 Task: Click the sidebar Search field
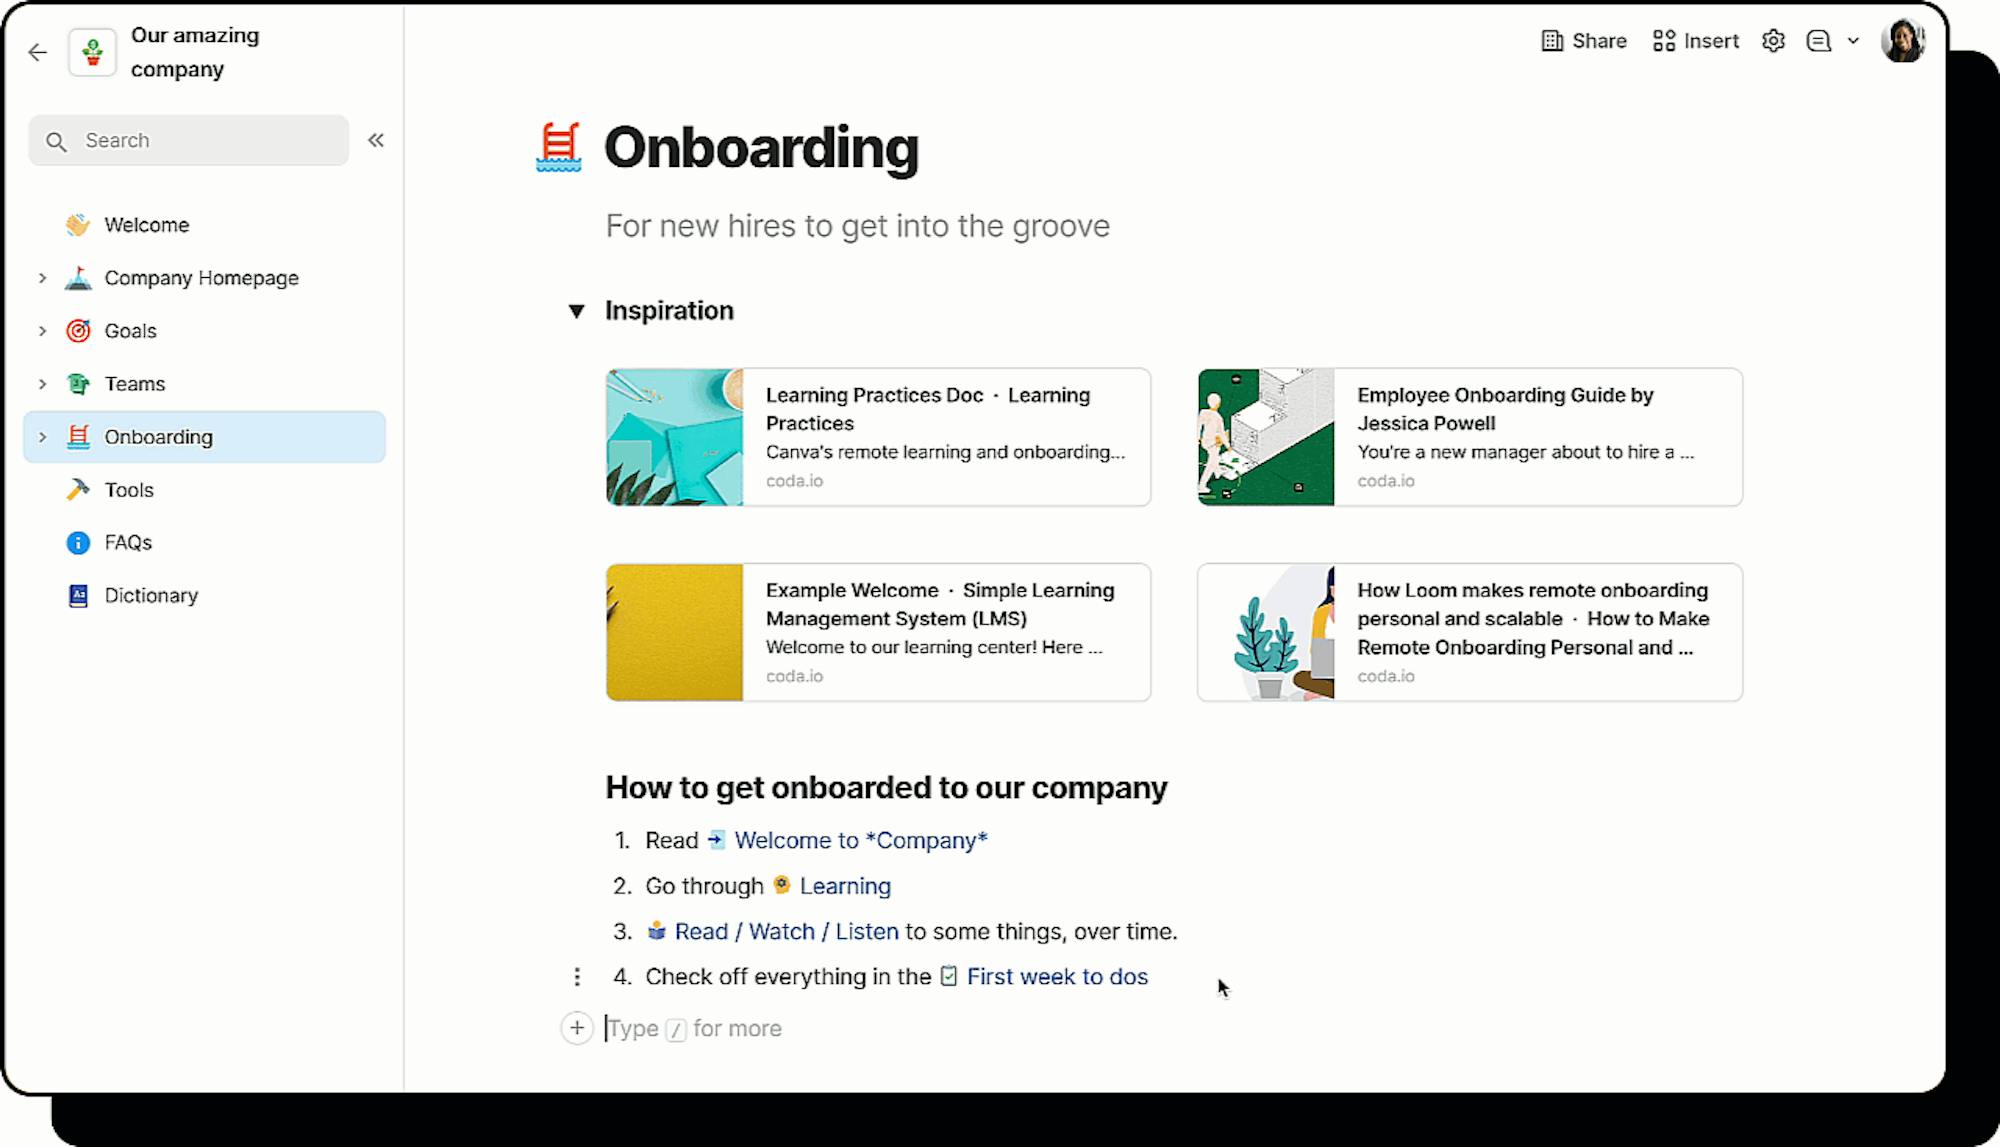(190, 140)
